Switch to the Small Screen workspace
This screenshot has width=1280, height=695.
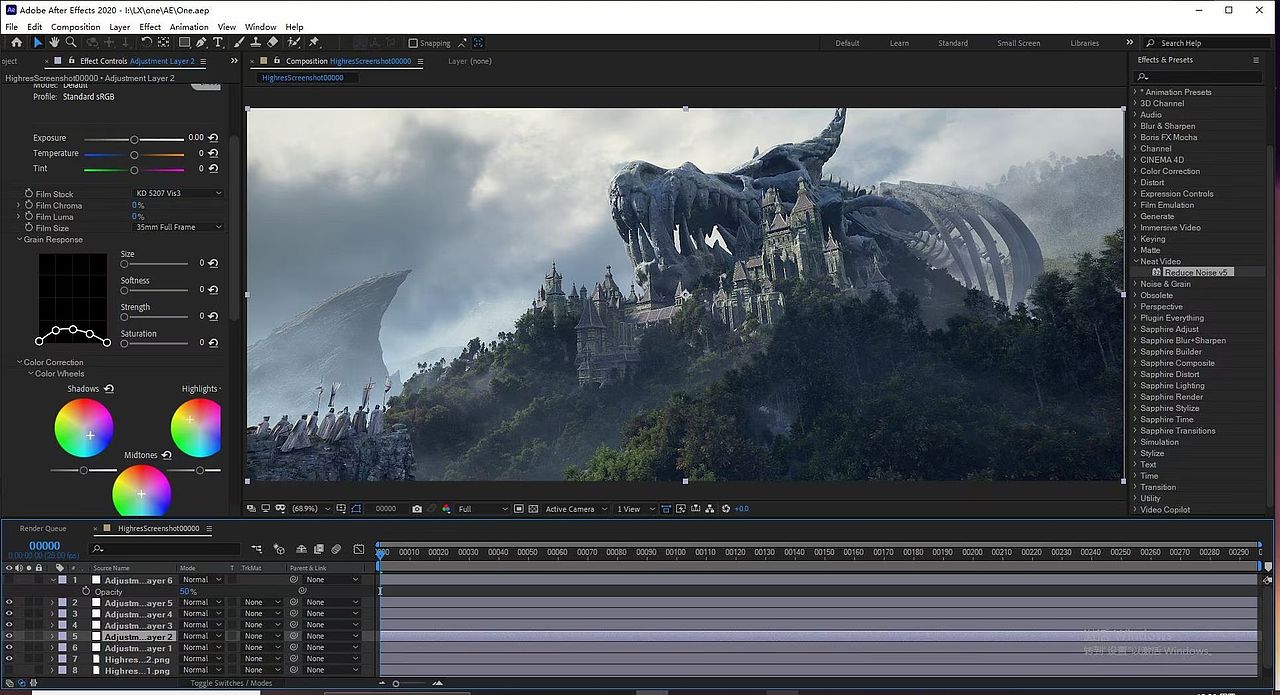[x=1018, y=43]
